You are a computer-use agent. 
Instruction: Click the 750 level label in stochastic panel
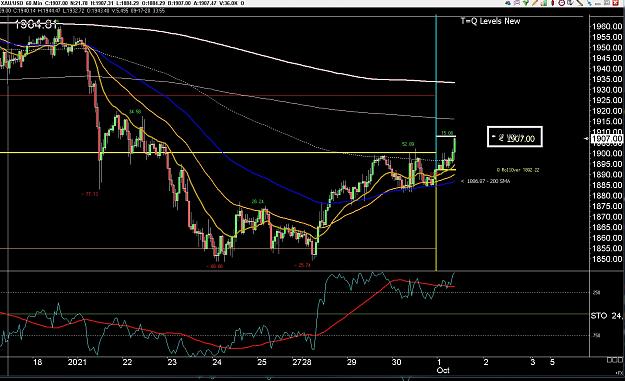point(596,336)
